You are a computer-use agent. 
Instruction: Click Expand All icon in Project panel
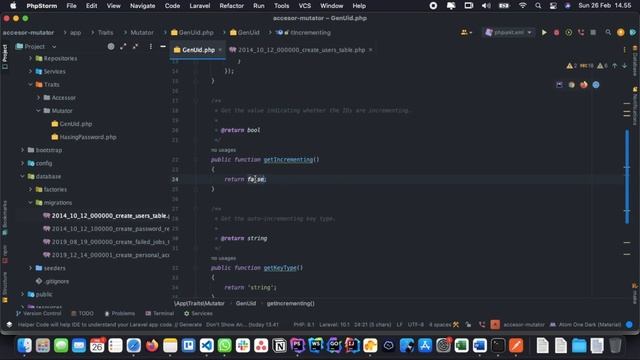point(123,47)
